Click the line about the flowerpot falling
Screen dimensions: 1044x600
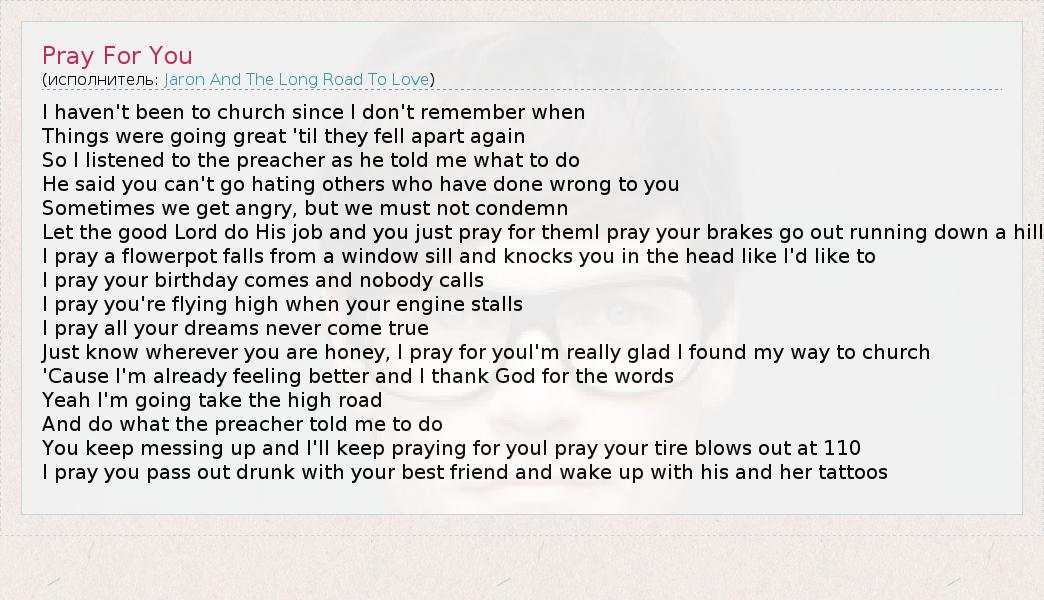[458, 256]
